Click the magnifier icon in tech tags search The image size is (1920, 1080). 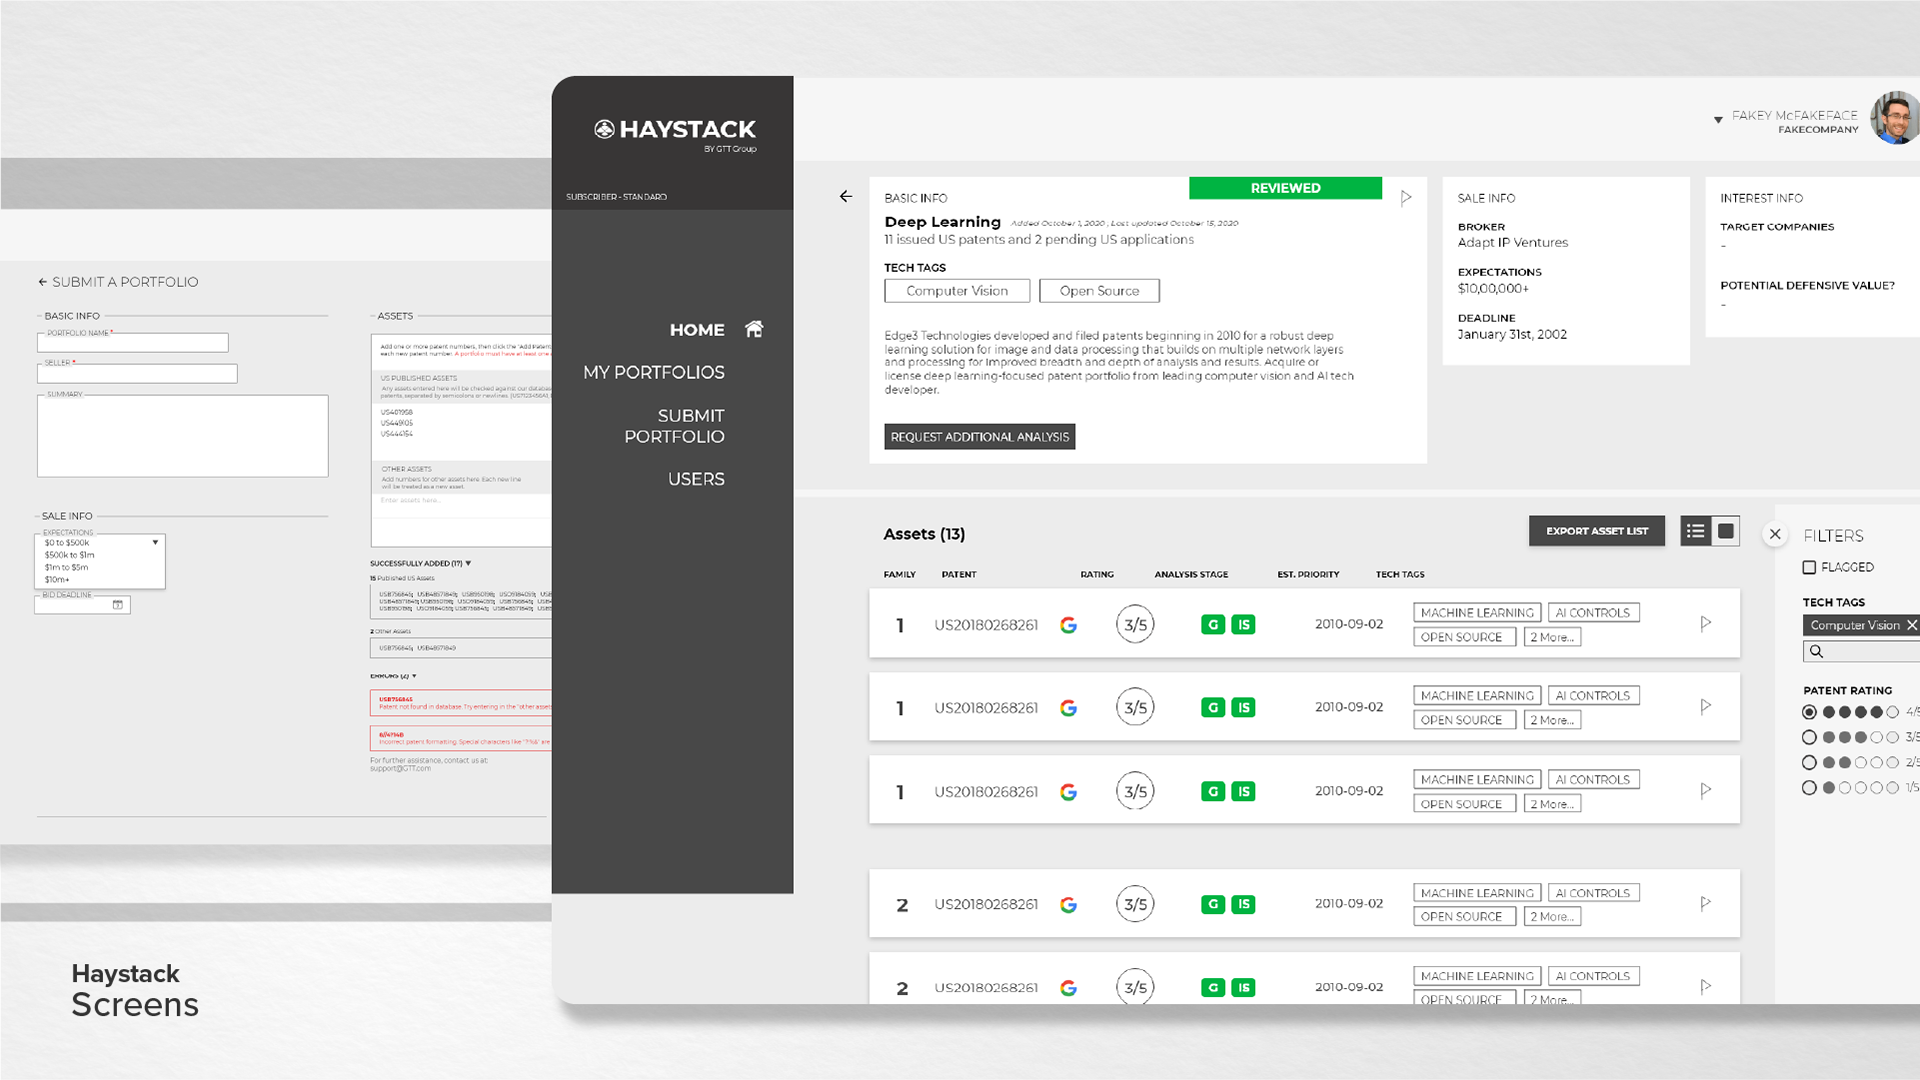1817,651
